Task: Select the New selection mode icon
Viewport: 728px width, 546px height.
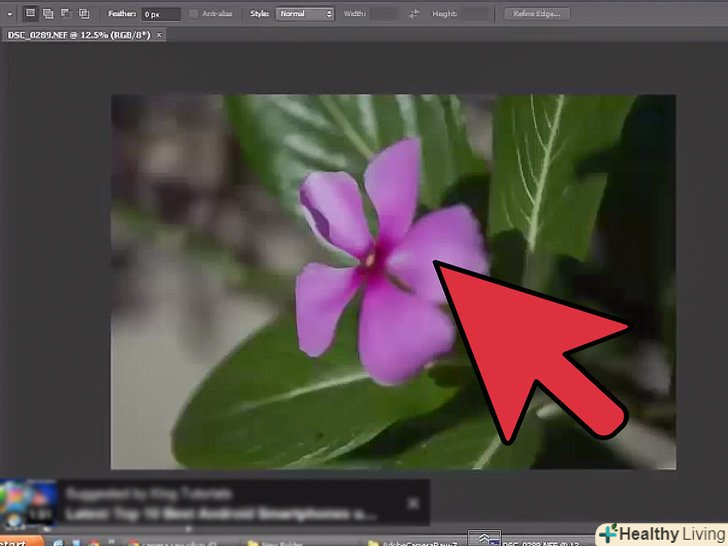Action: click(x=31, y=14)
